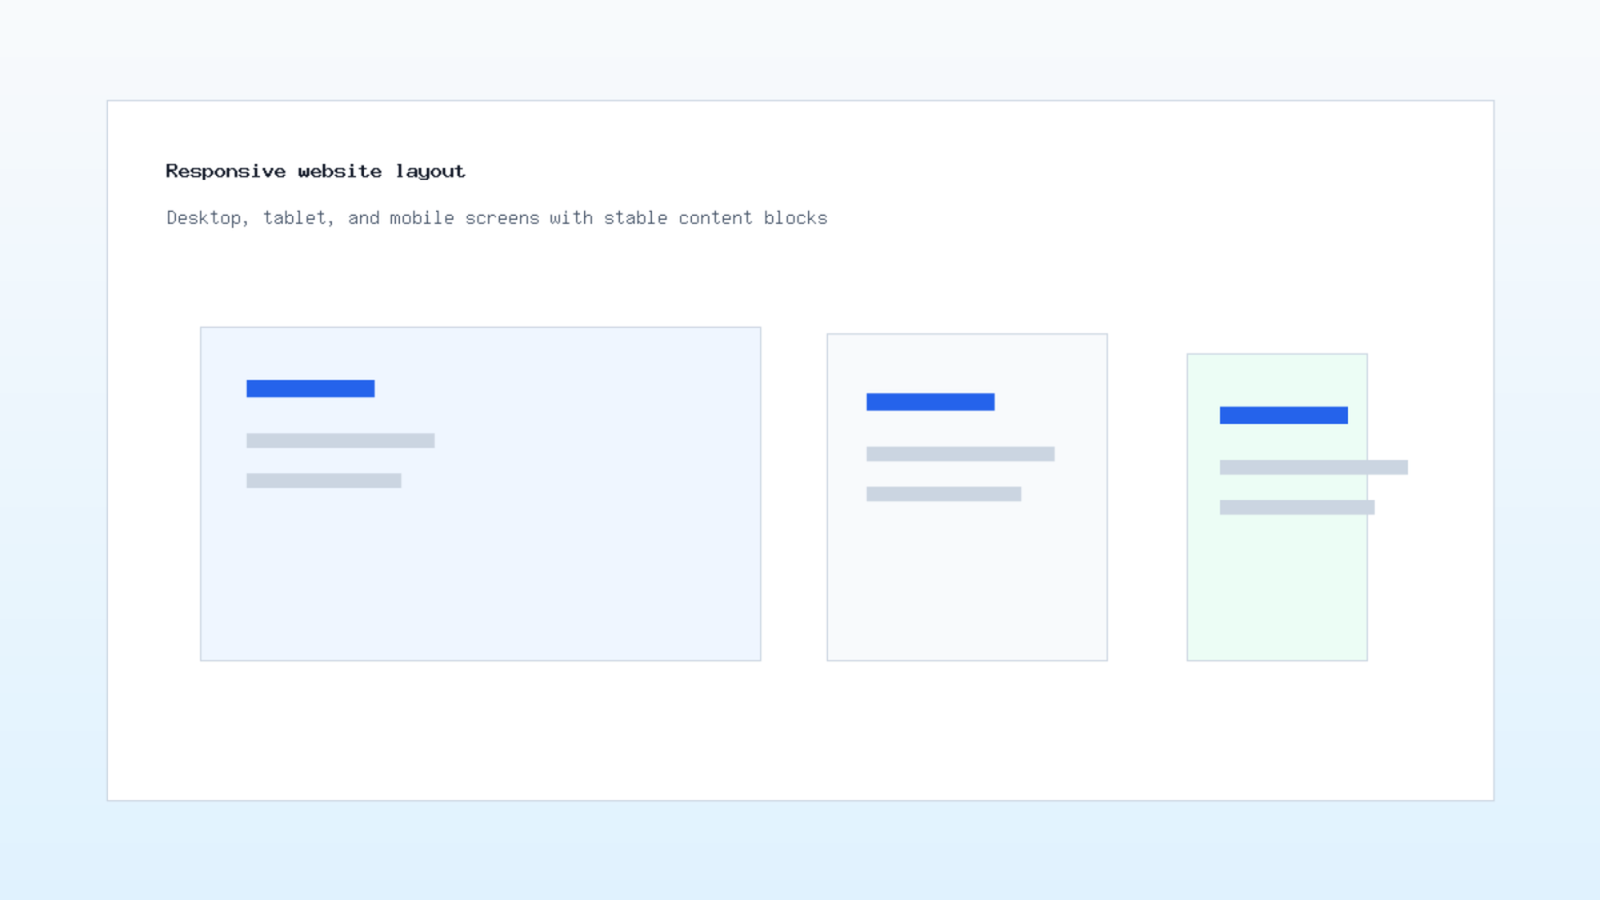Click the word "layout" in the heading

(x=430, y=172)
